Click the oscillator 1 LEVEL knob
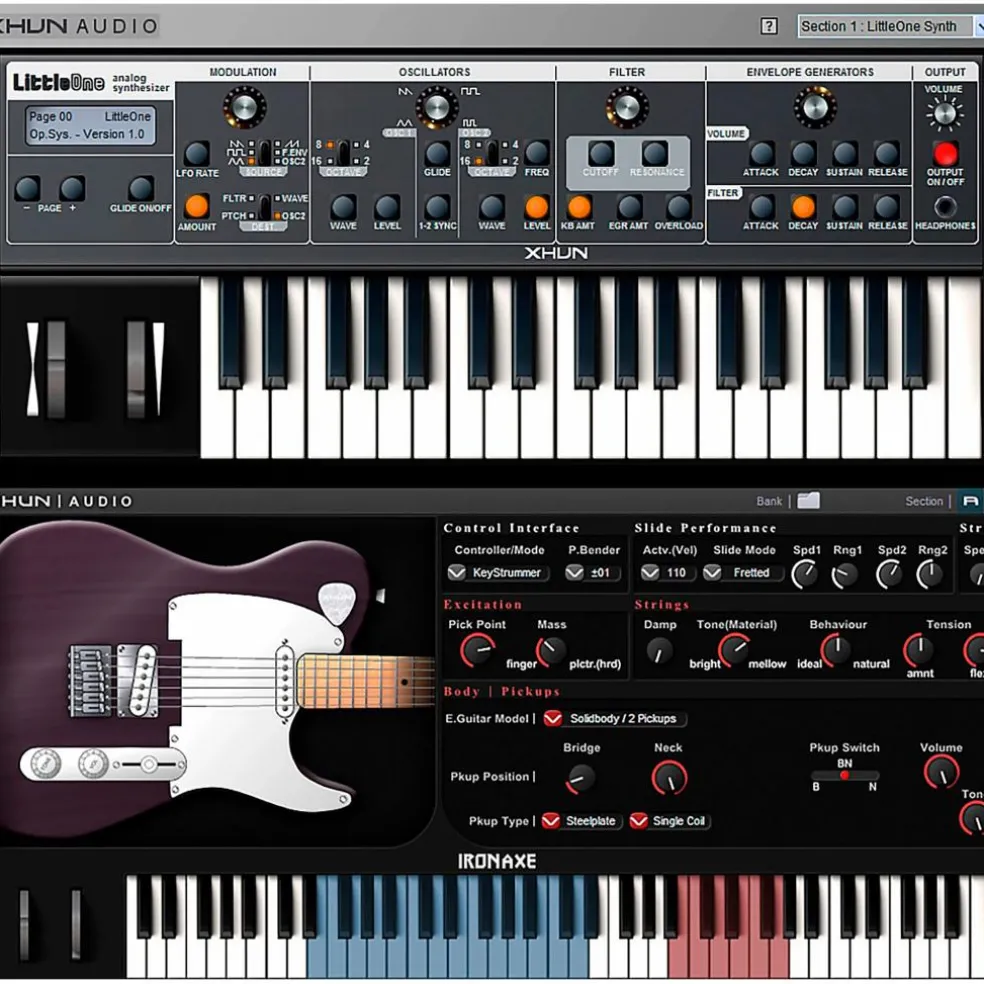Viewport: 984px width, 984px height. coord(387,207)
